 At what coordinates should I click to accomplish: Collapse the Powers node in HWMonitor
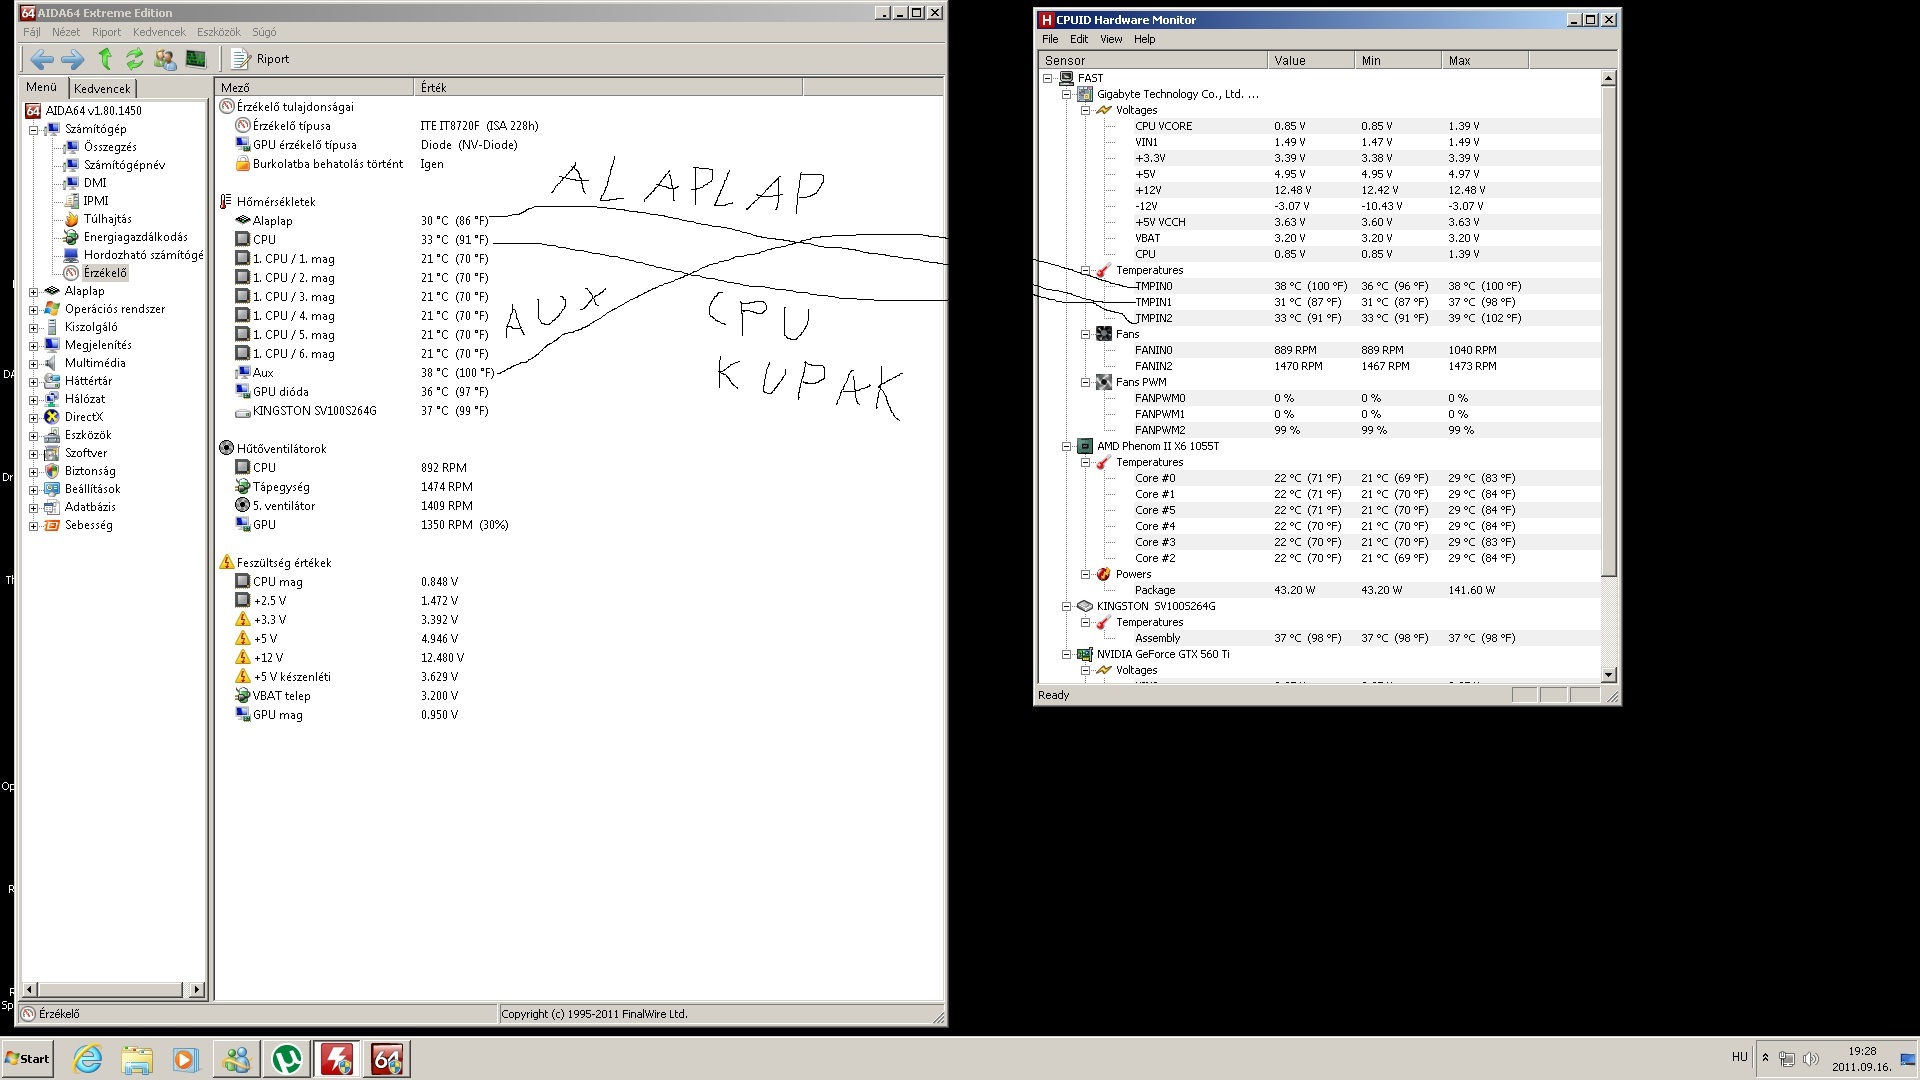(x=1086, y=574)
